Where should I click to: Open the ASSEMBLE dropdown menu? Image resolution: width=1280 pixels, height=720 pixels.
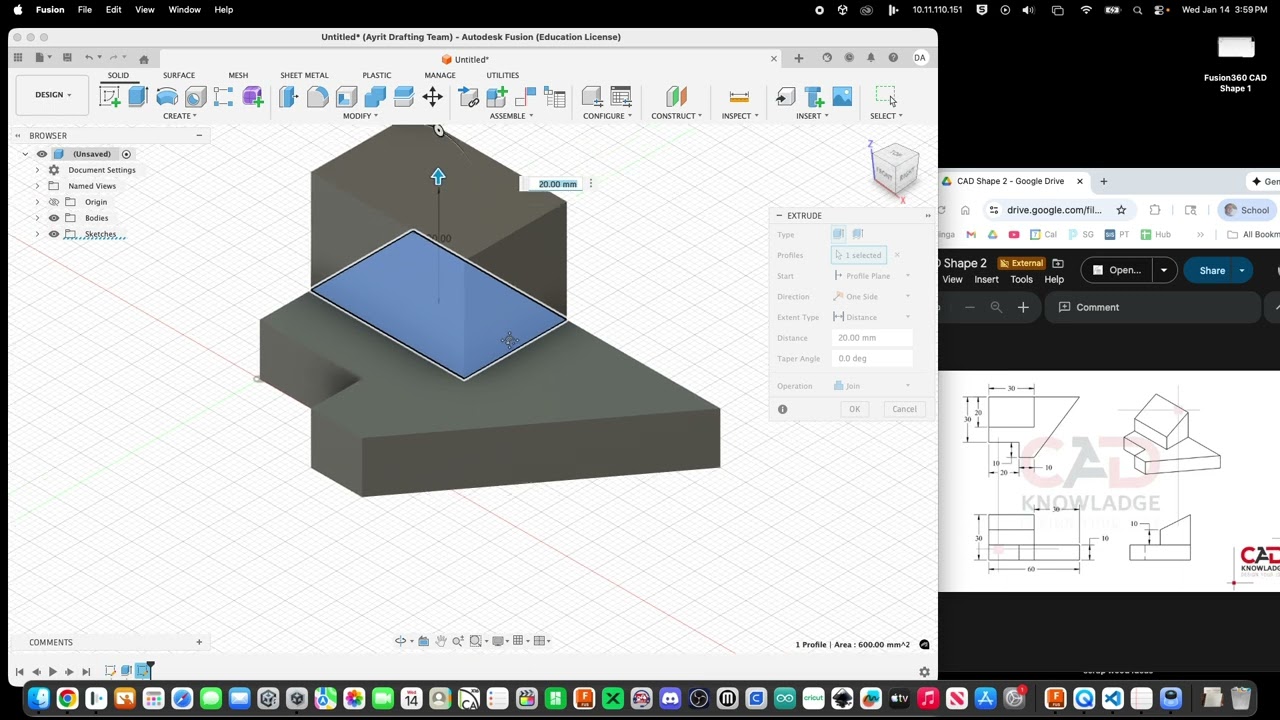[511, 116]
